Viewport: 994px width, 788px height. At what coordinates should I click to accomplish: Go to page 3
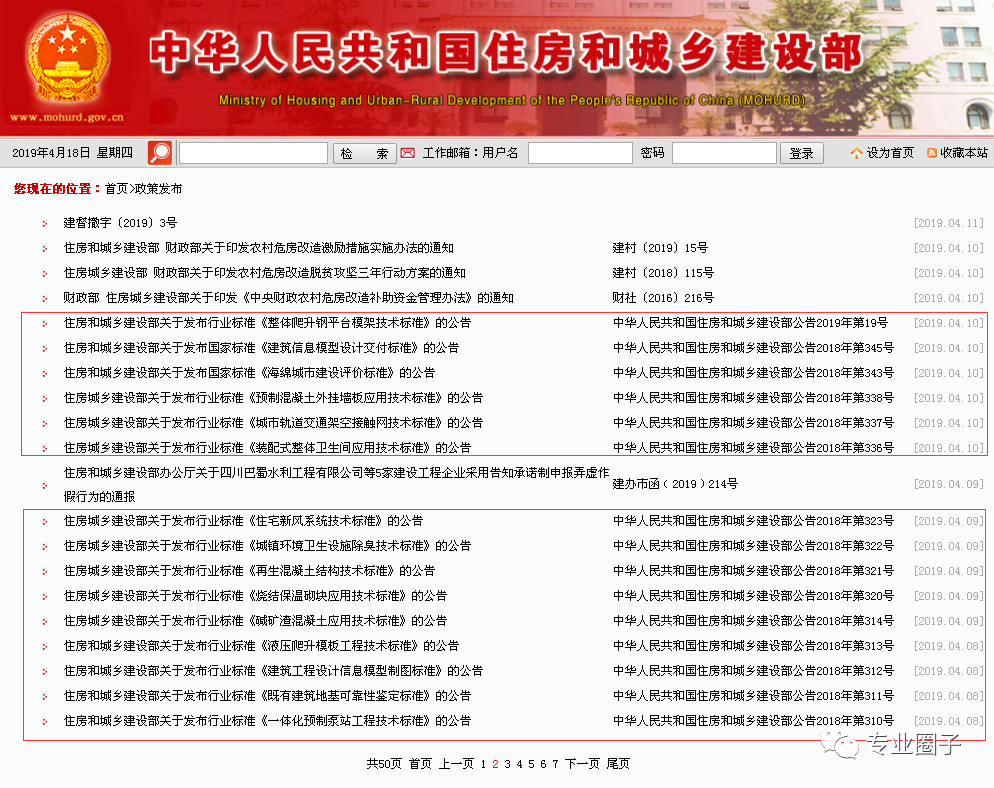507,765
